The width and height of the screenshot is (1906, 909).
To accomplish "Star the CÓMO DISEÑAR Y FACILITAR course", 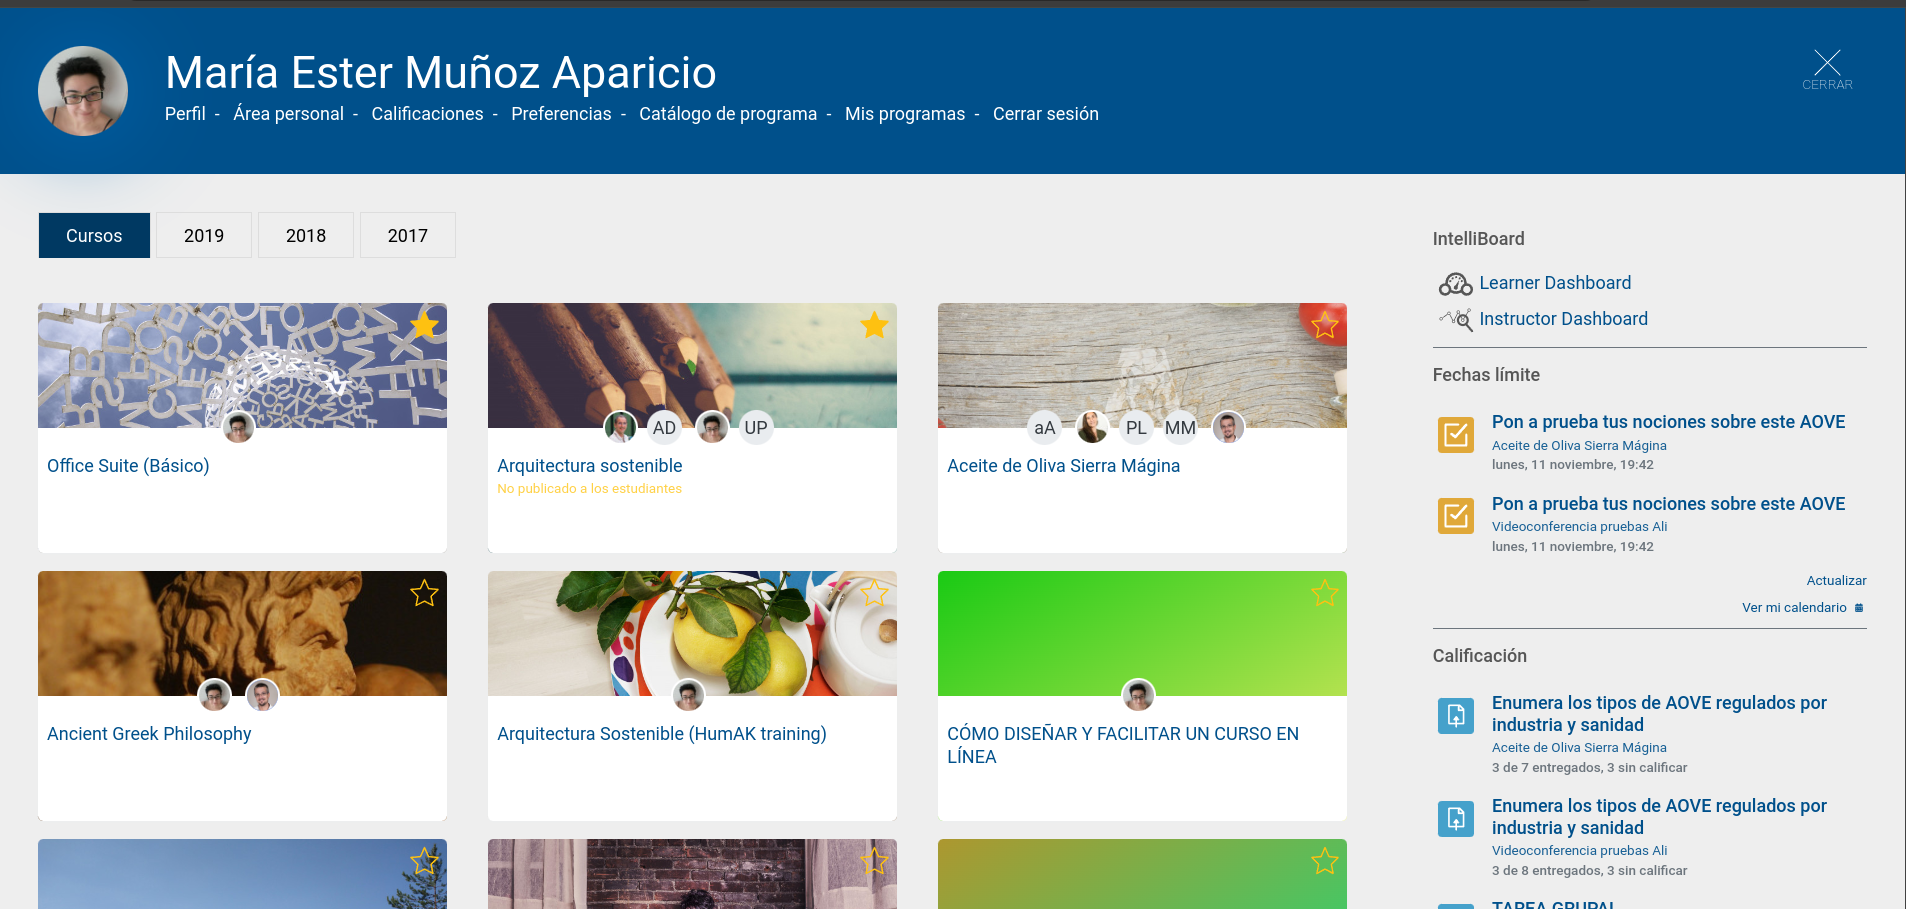I will pos(1324,593).
